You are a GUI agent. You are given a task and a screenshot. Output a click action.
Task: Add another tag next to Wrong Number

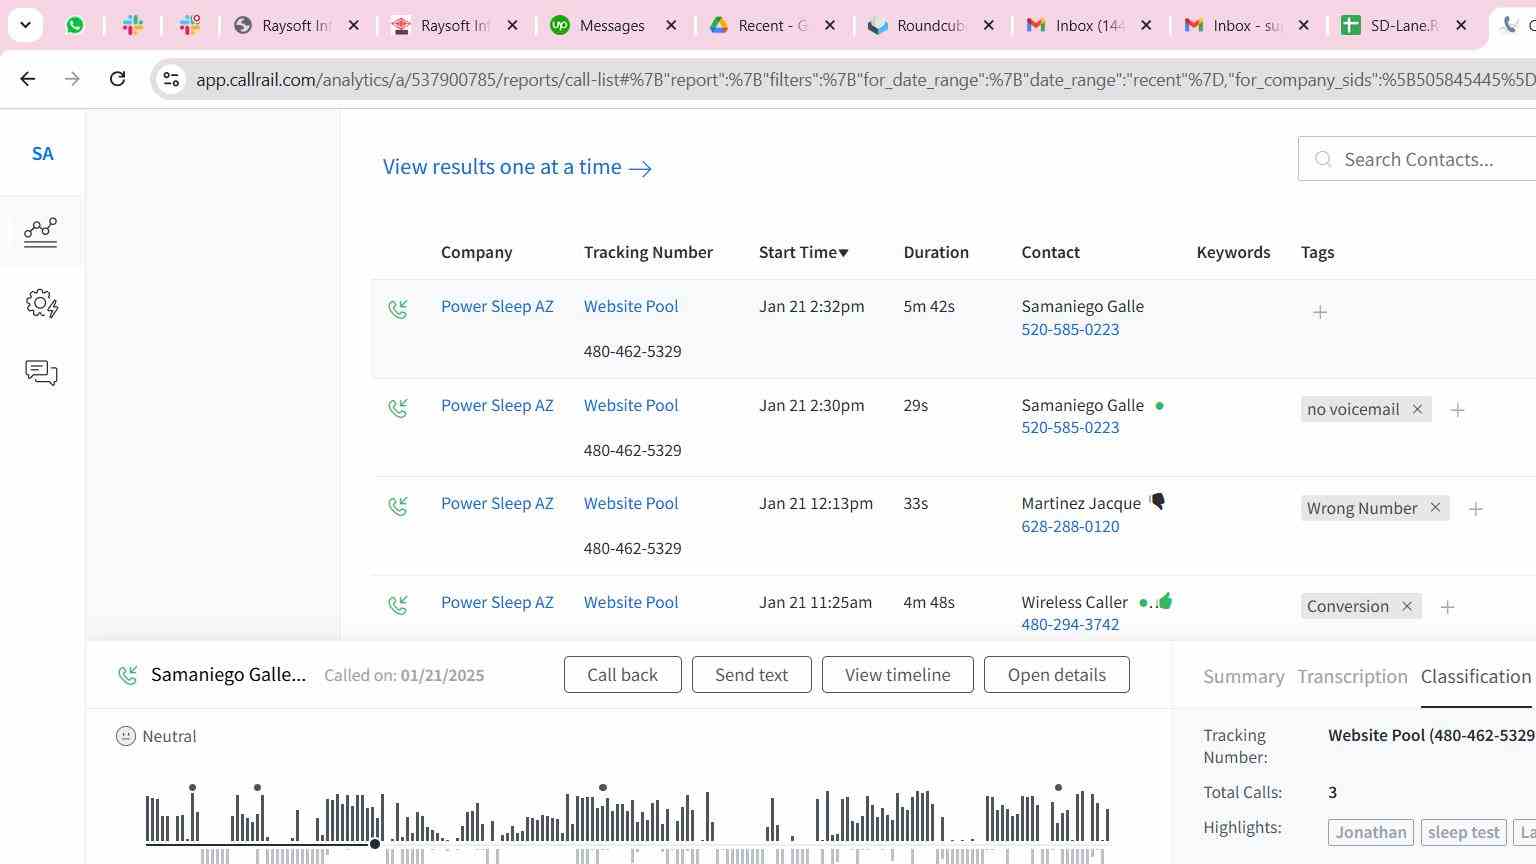point(1475,509)
